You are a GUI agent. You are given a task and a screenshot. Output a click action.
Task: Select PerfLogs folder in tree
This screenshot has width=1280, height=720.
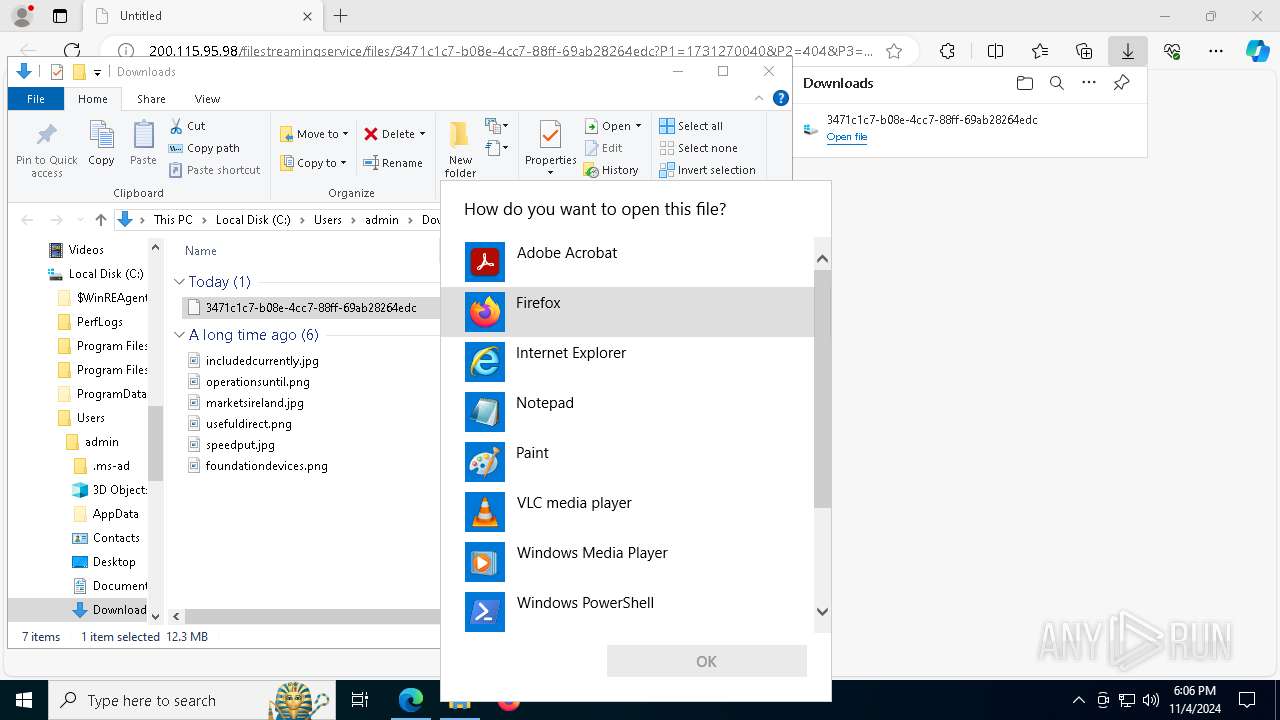click(99, 322)
